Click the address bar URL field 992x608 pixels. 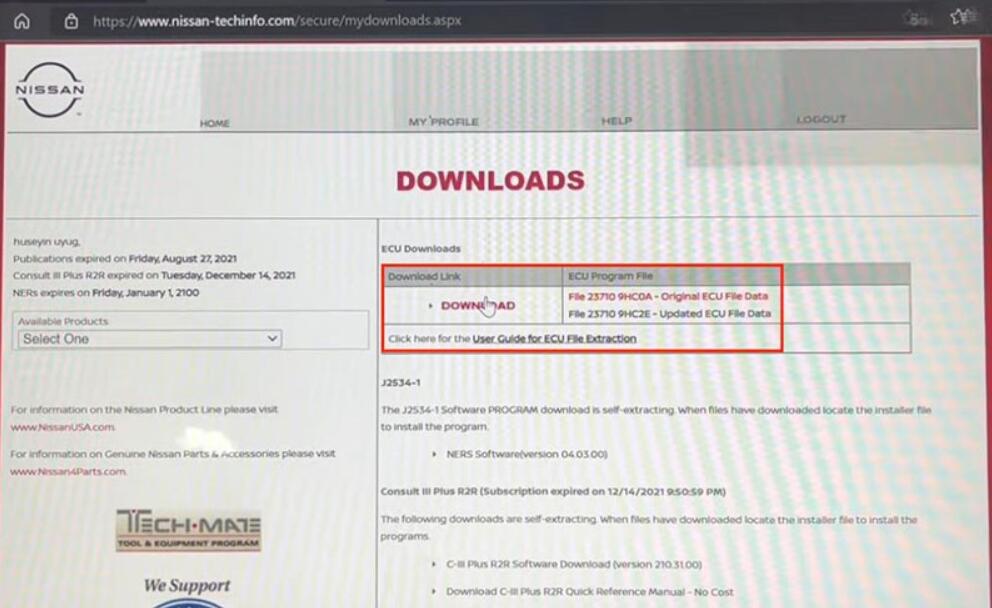click(x=277, y=21)
